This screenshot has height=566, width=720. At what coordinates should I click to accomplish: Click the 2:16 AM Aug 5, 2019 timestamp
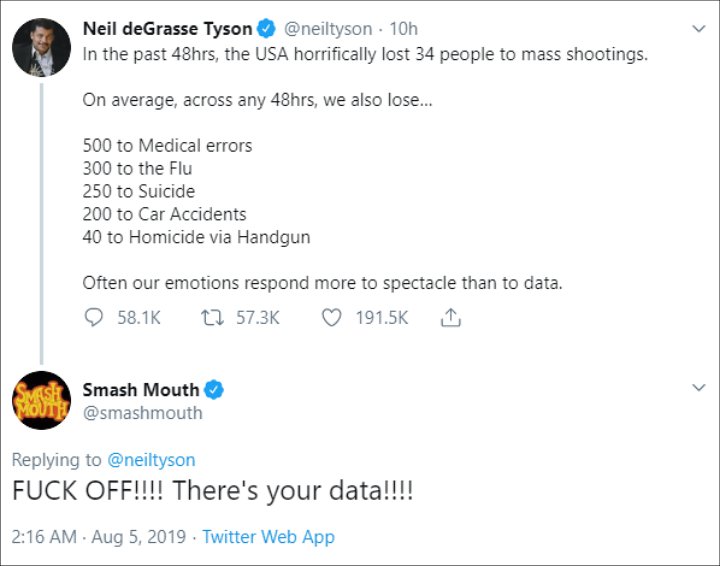coord(99,537)
